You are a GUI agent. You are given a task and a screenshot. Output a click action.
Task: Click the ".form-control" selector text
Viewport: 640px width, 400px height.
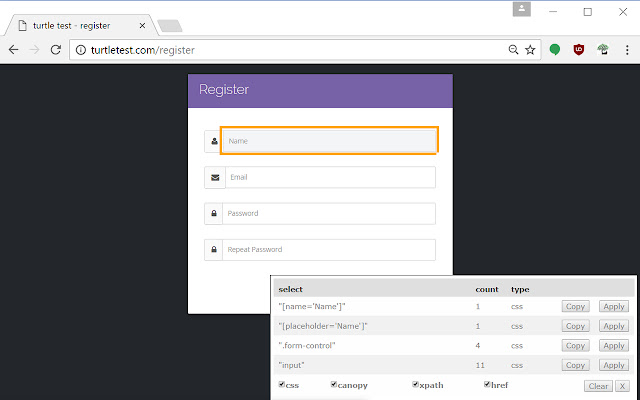[307, 346]
